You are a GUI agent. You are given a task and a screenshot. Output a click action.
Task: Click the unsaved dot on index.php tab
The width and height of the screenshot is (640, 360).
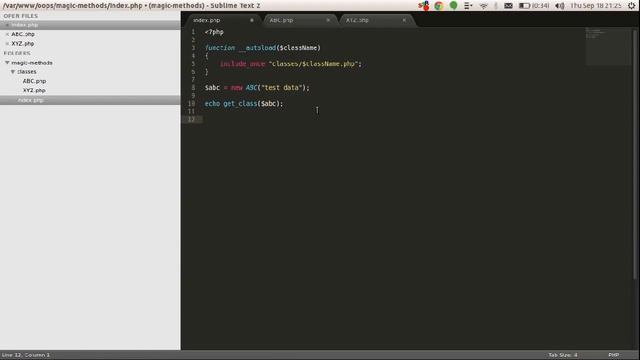pyautogui.click(x=252, y=20)
